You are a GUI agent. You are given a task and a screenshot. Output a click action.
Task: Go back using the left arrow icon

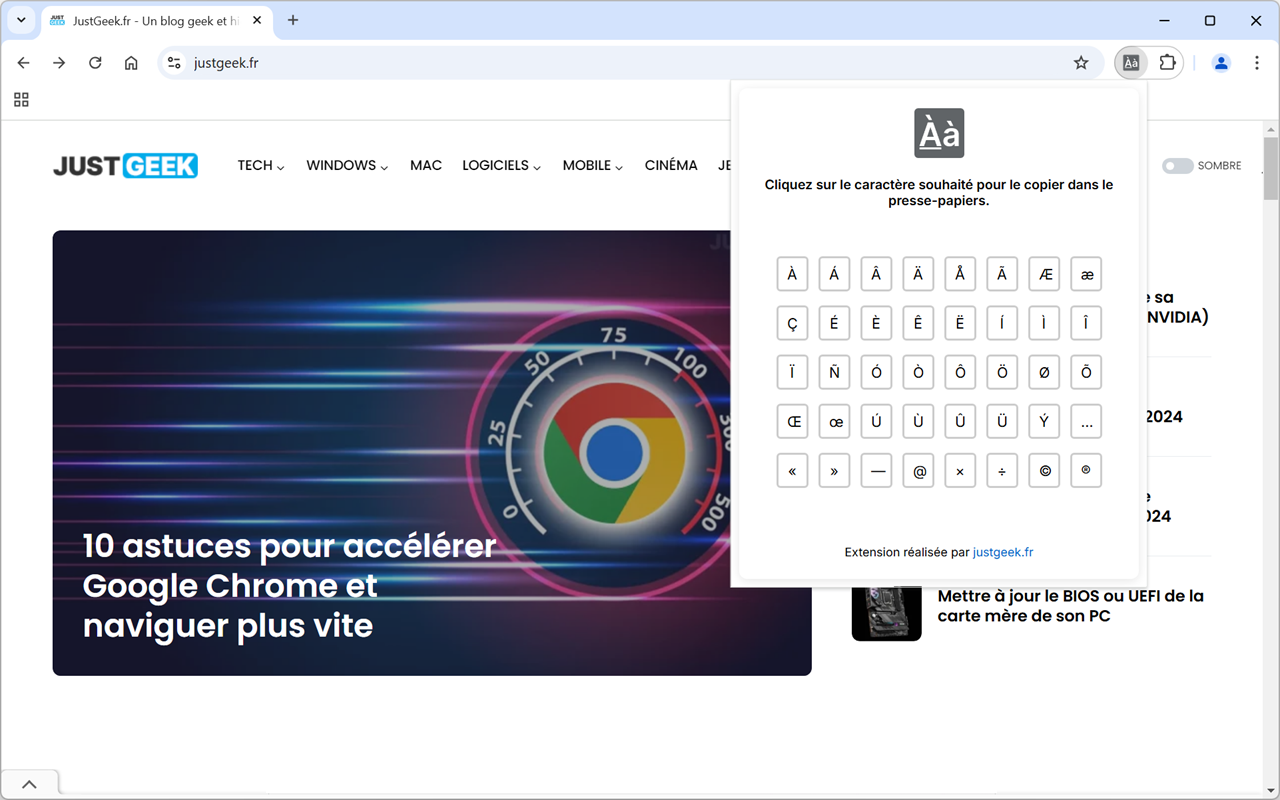pos(23,62)
